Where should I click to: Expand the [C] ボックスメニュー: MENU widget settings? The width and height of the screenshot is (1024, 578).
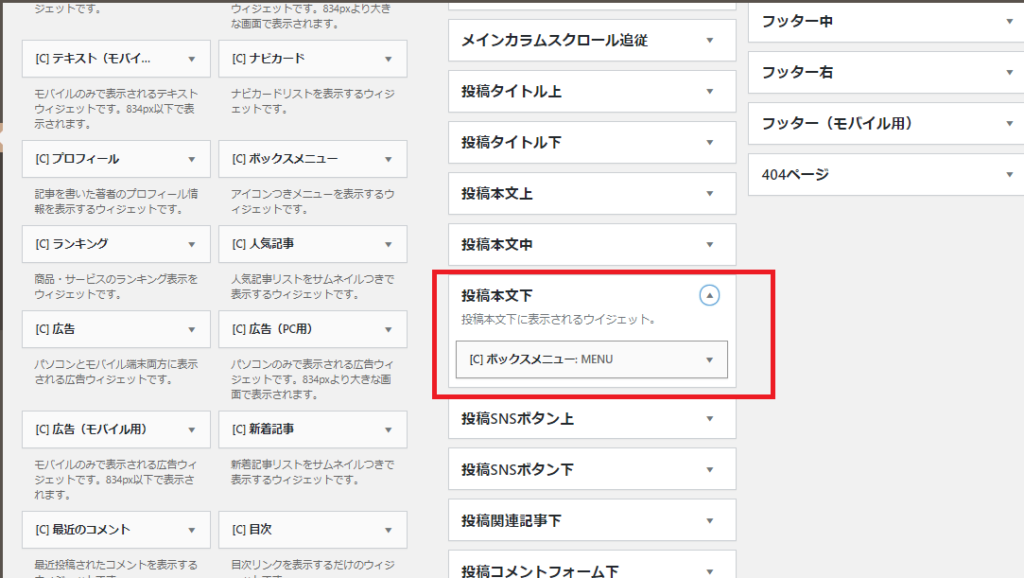tap(709, 360)
